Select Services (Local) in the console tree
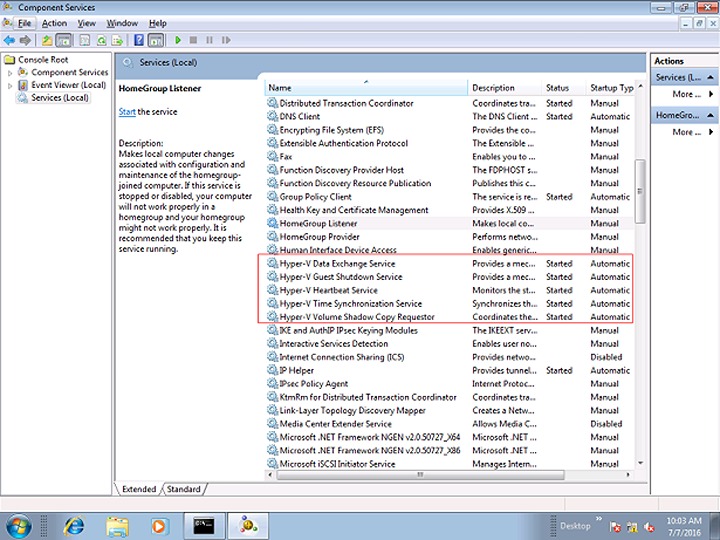The width and height of the screenshot is (720, 540). click(x=59, y=98)
